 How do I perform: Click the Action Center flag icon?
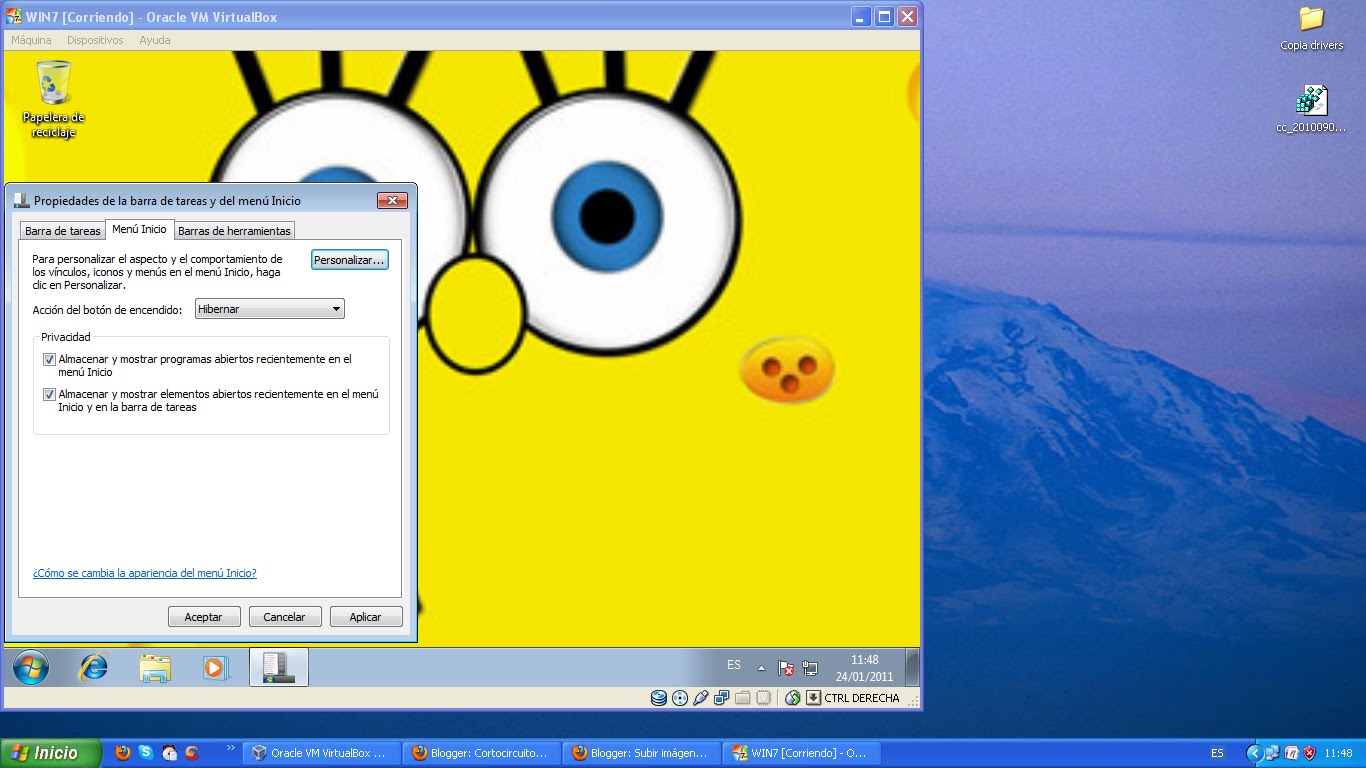786,668
